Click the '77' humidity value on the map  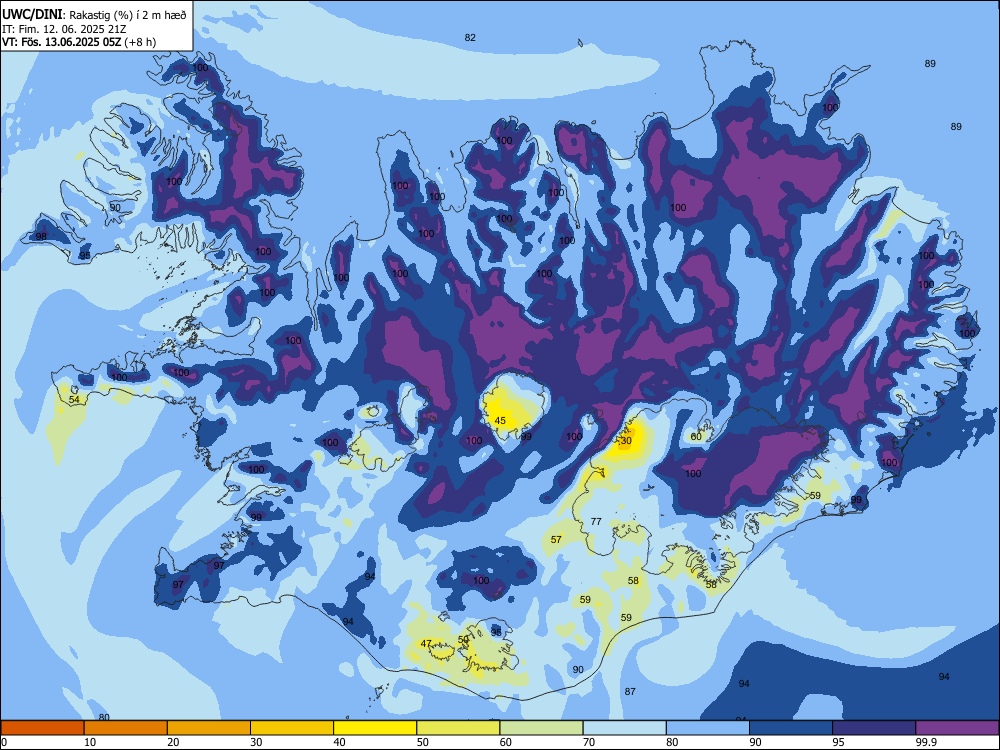(596, 521)
